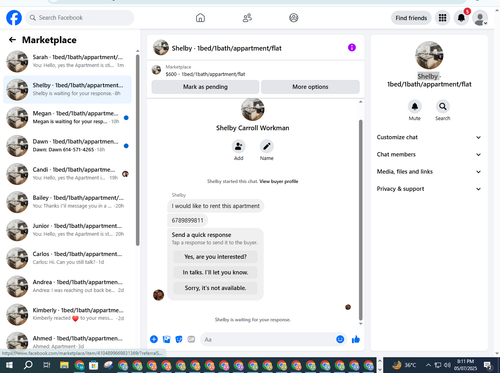This screenshot has height=373, width=500.
Task: Click the purple conversation info icon
Action: click(x=352, y=48)
